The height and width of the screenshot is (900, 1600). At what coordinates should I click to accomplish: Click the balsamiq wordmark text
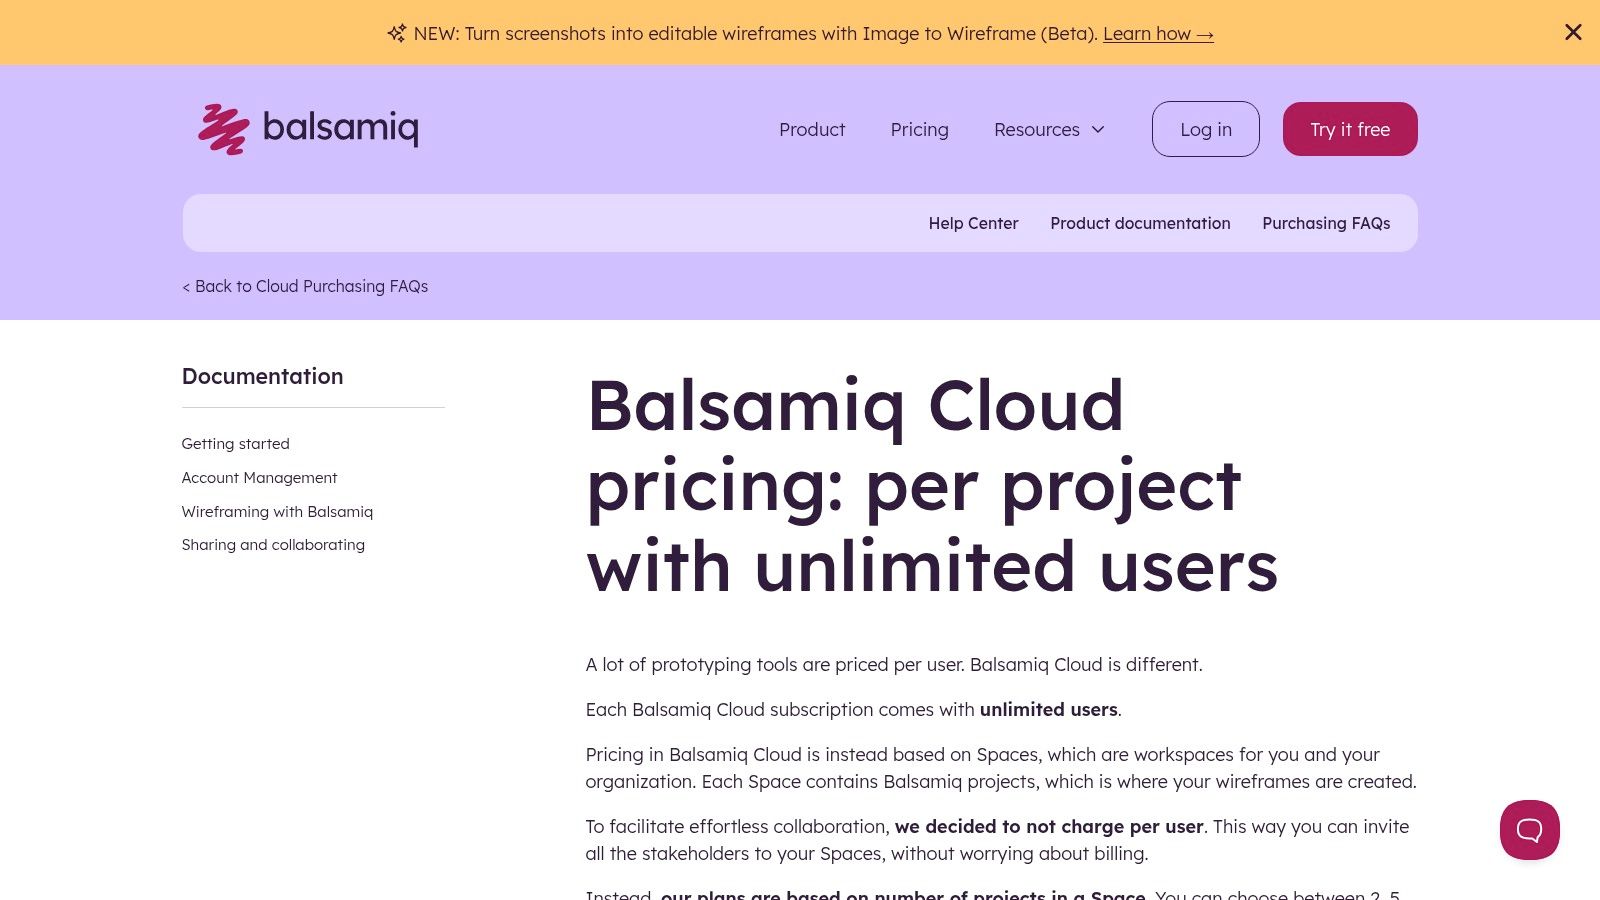tap(340, 128)
